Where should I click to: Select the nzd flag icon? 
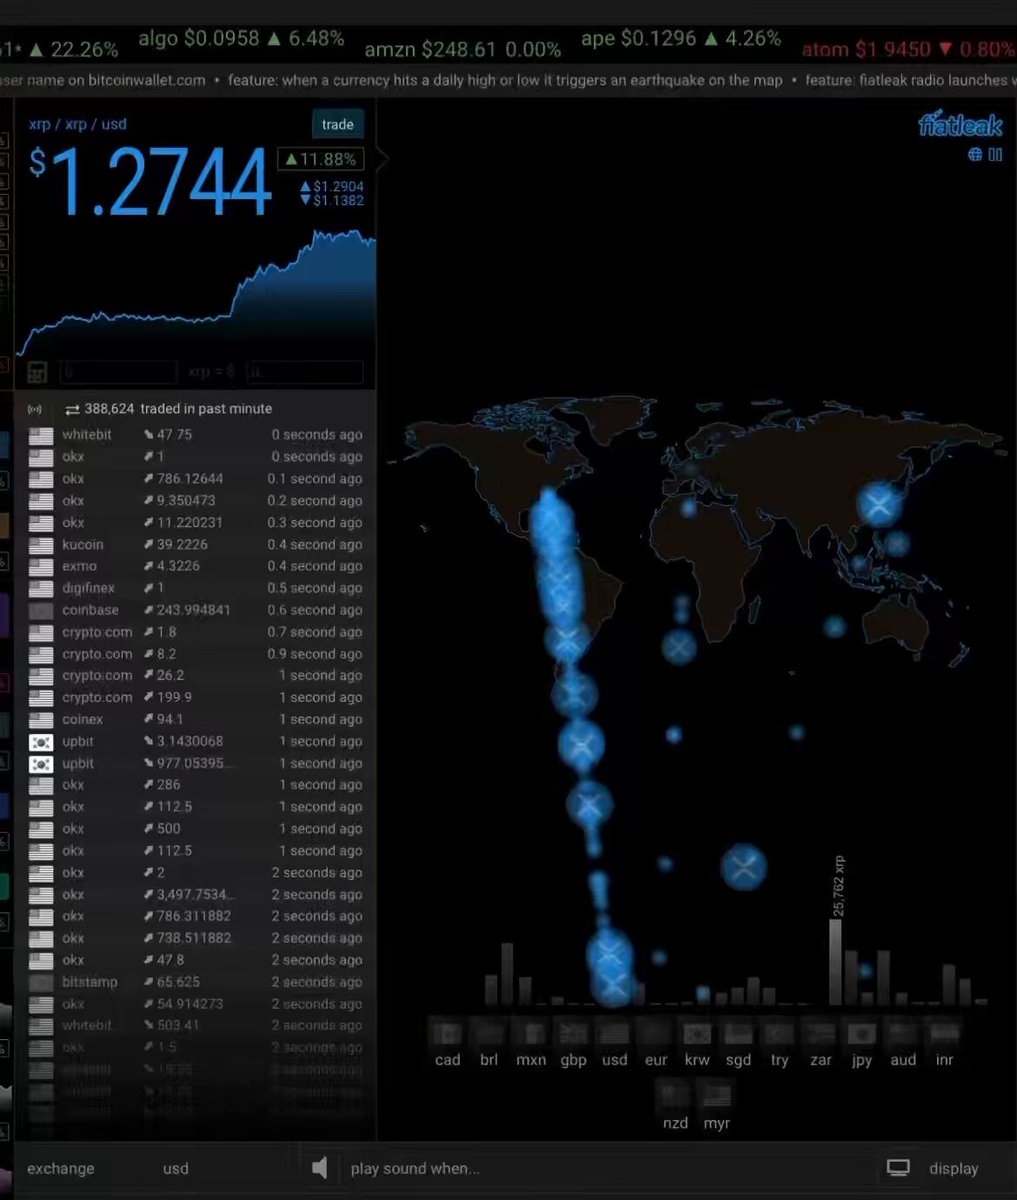point(675,1095)
